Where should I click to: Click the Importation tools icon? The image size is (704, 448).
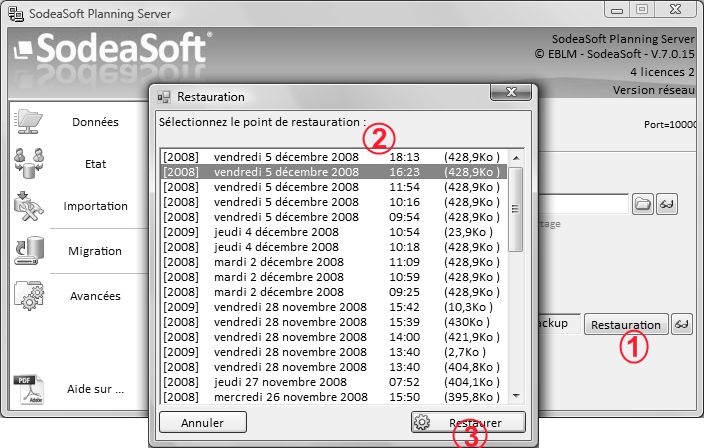point(28,206)
